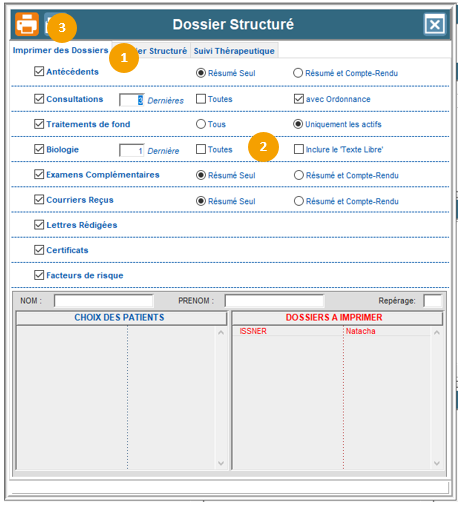Disable the avec Ordonnance option
The width and height of the screenshot is (463, 507).
299,99
